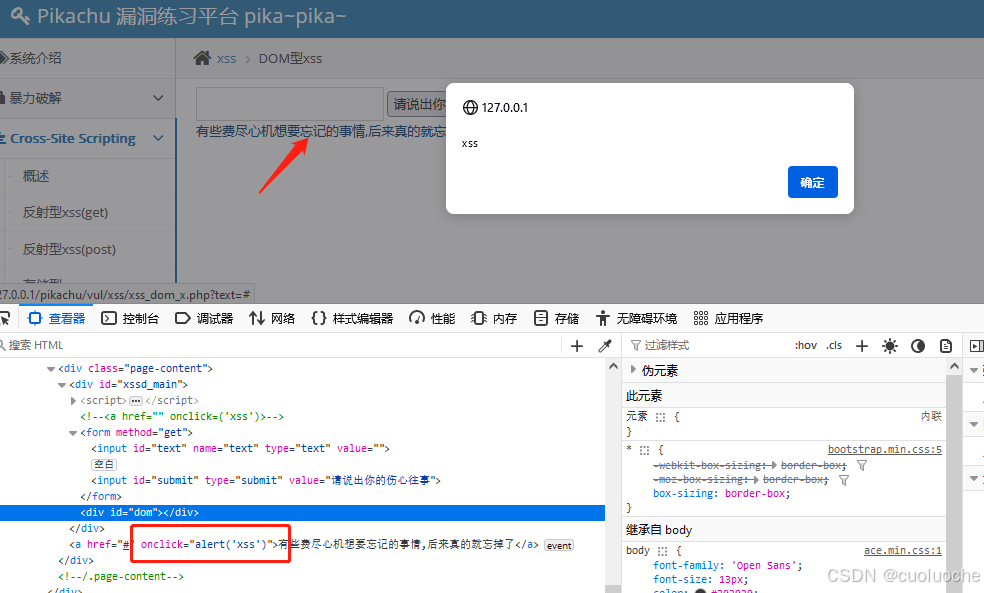Open 系统介绍 sidebar item
The height and width of the screenshot is (593, 984).
35,58
